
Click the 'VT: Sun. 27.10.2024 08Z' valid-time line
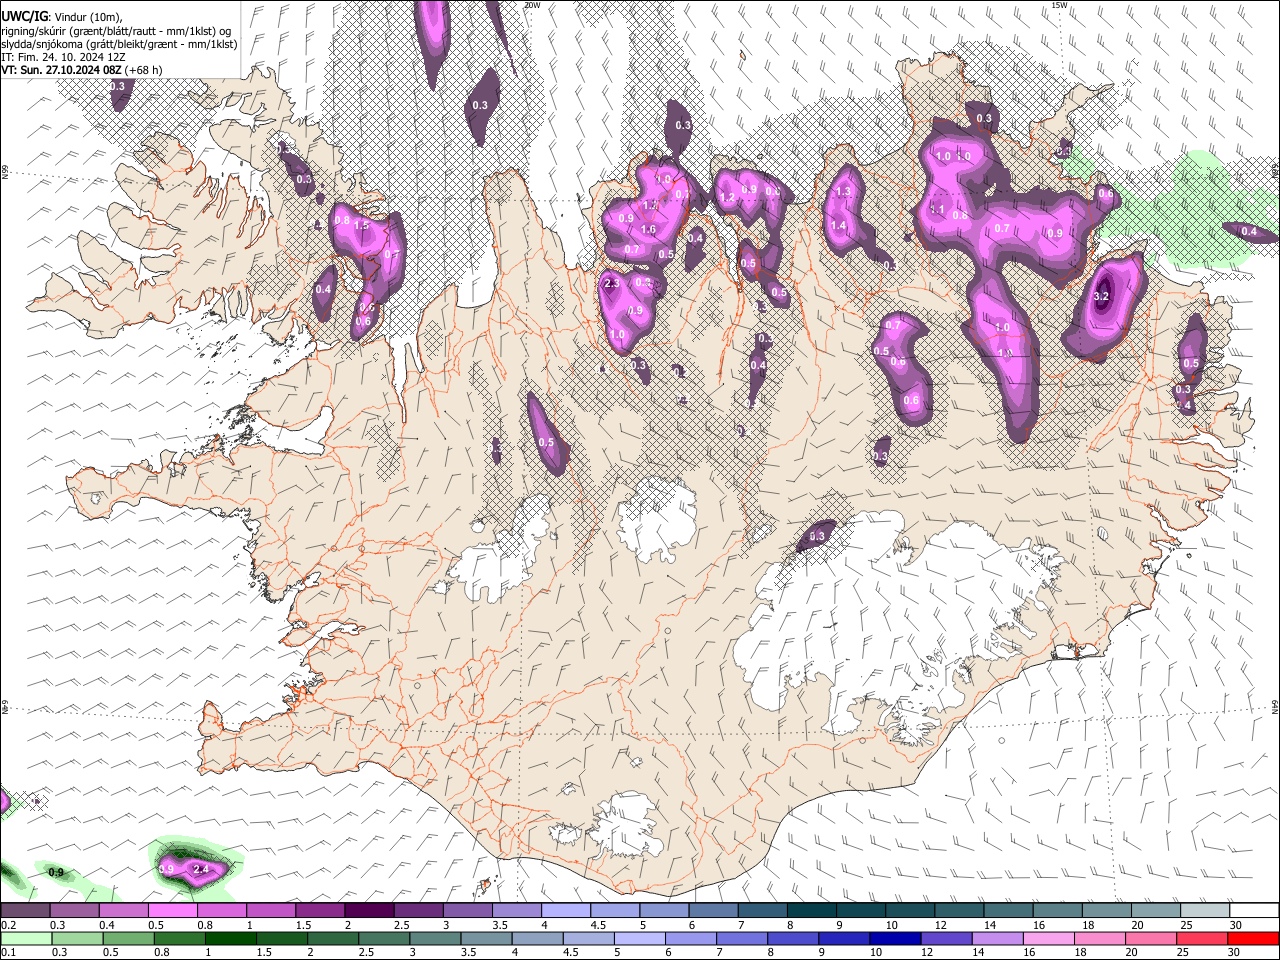pyautogui.click(x=81, y=70)
